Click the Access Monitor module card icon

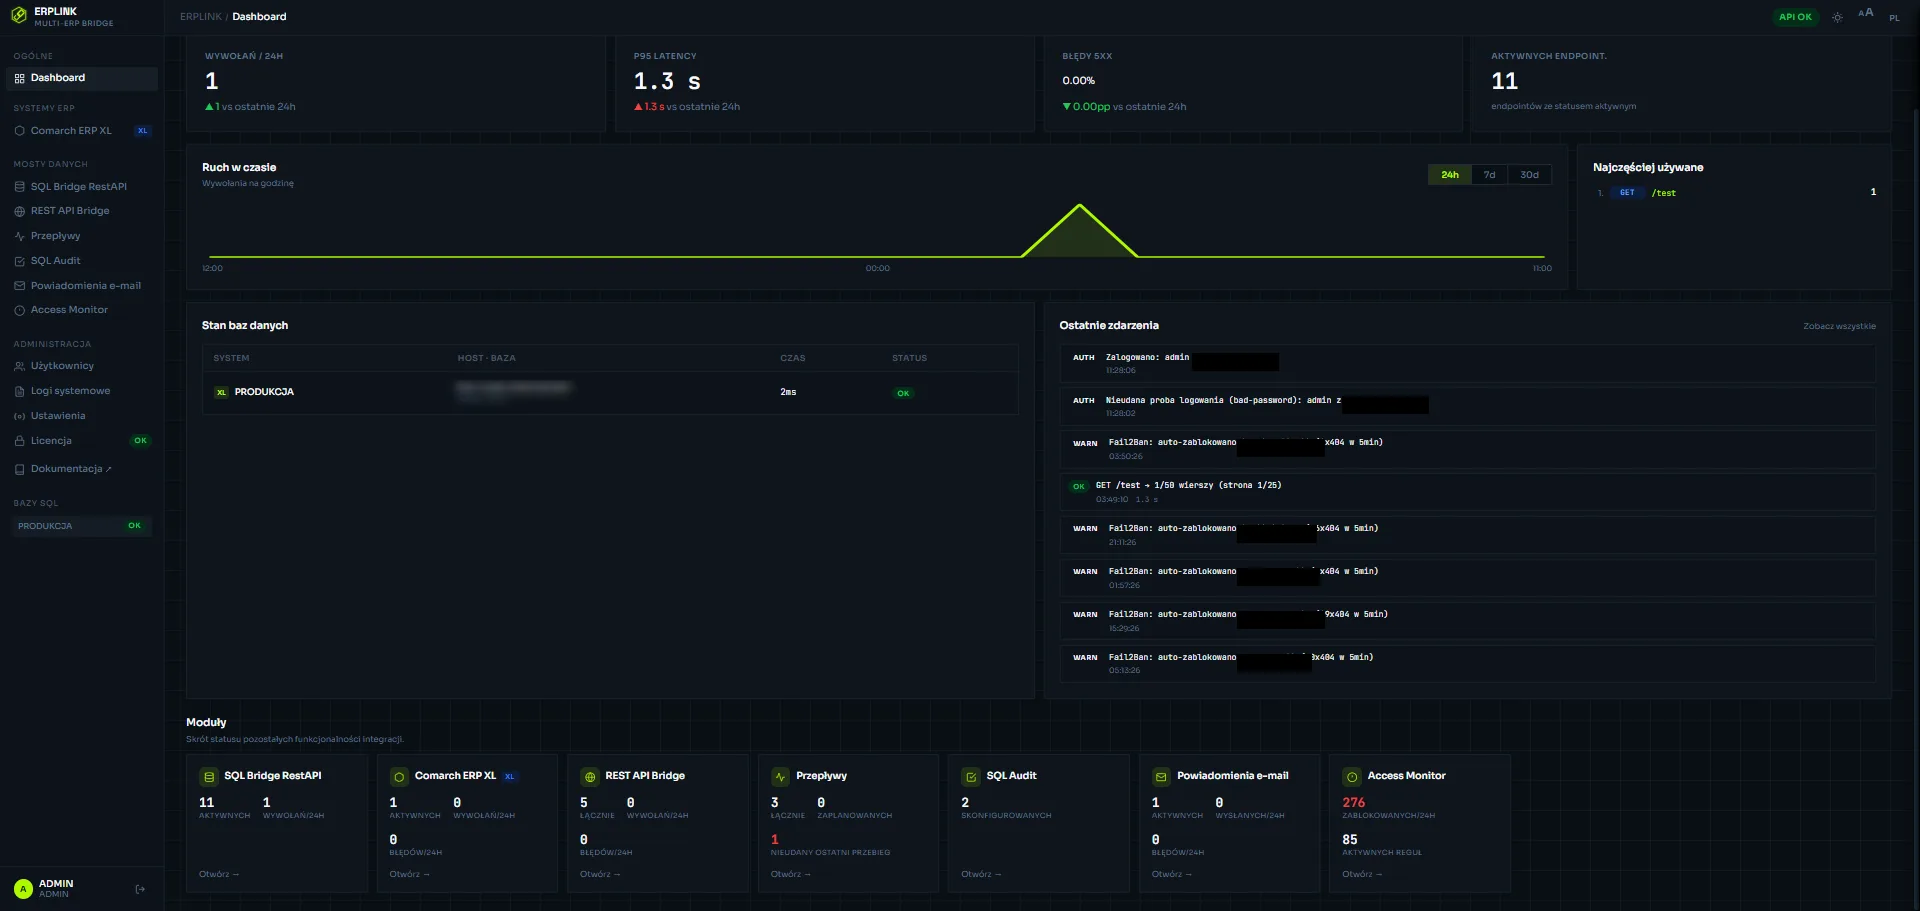click(x=1352, y=777)
